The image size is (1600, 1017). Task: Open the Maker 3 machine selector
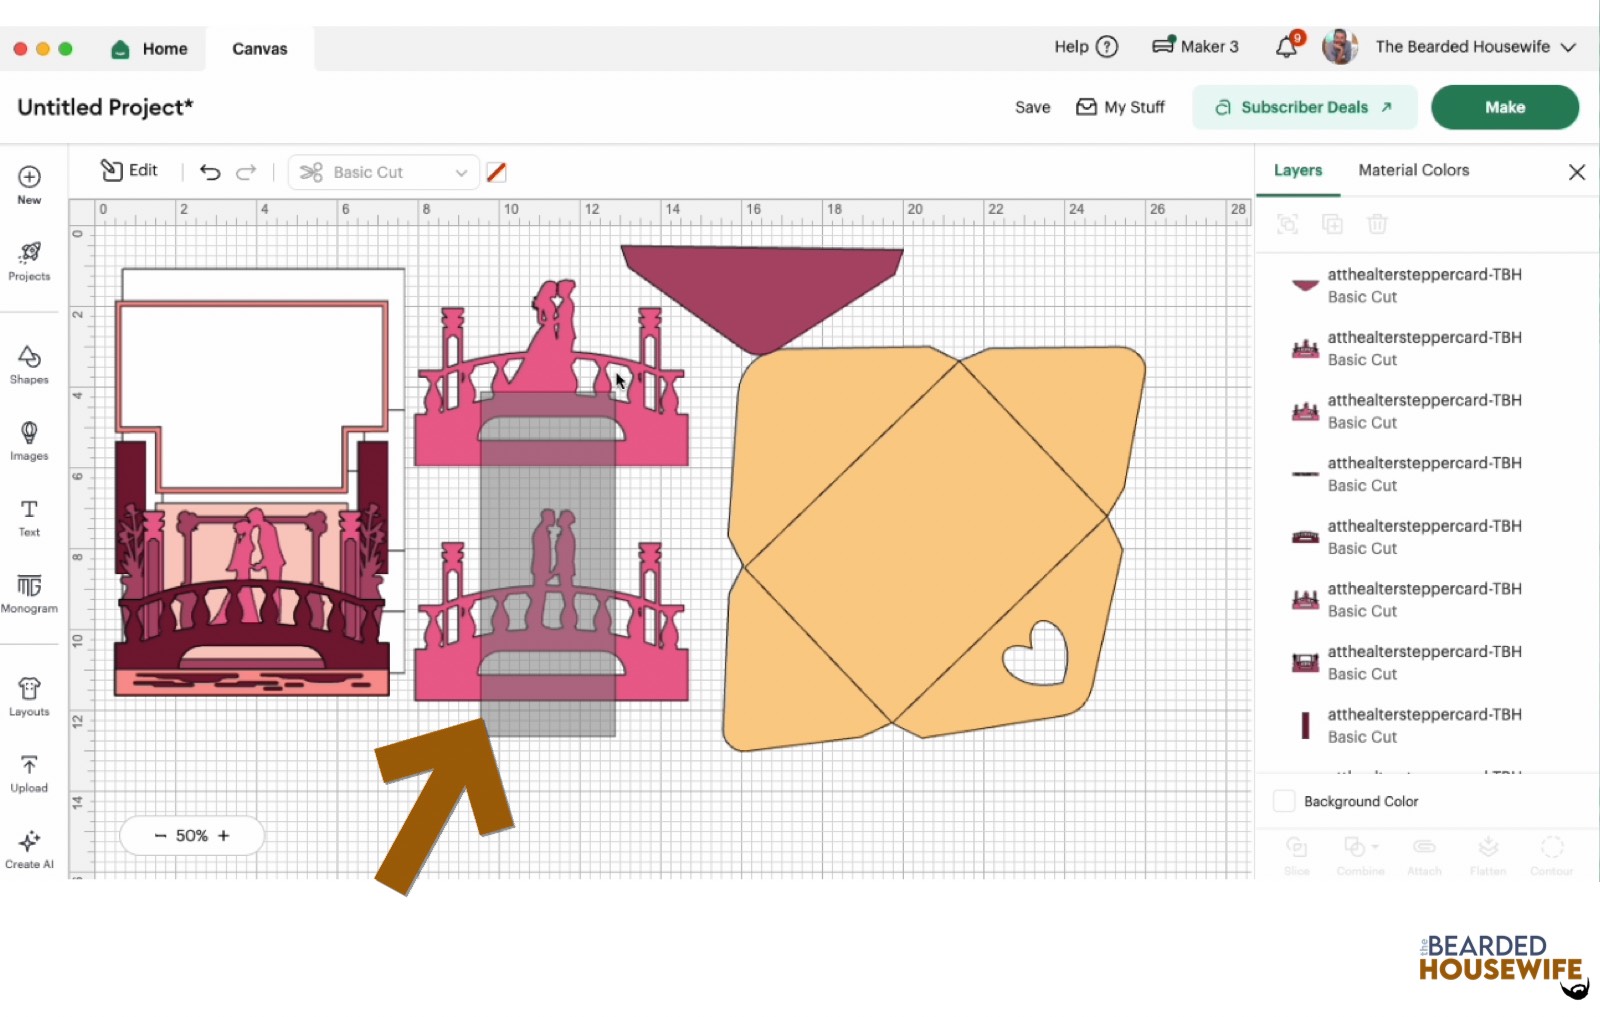pos(1195,47)
